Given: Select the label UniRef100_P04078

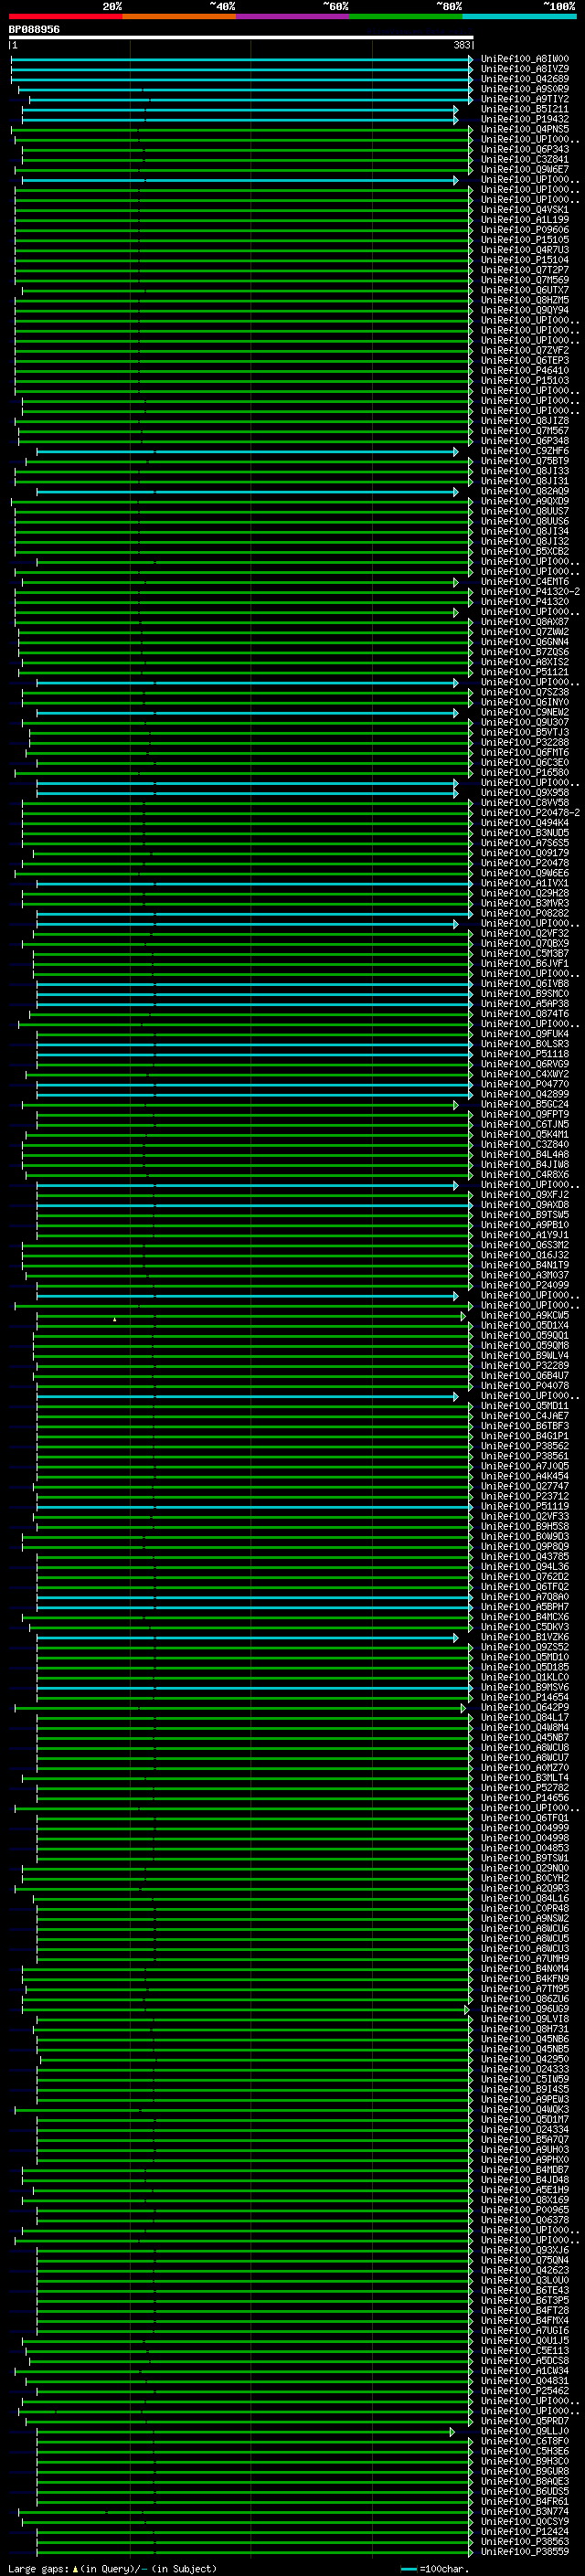Looking at the screenshot, I should pyautogui.click(x=524, y=1386).
